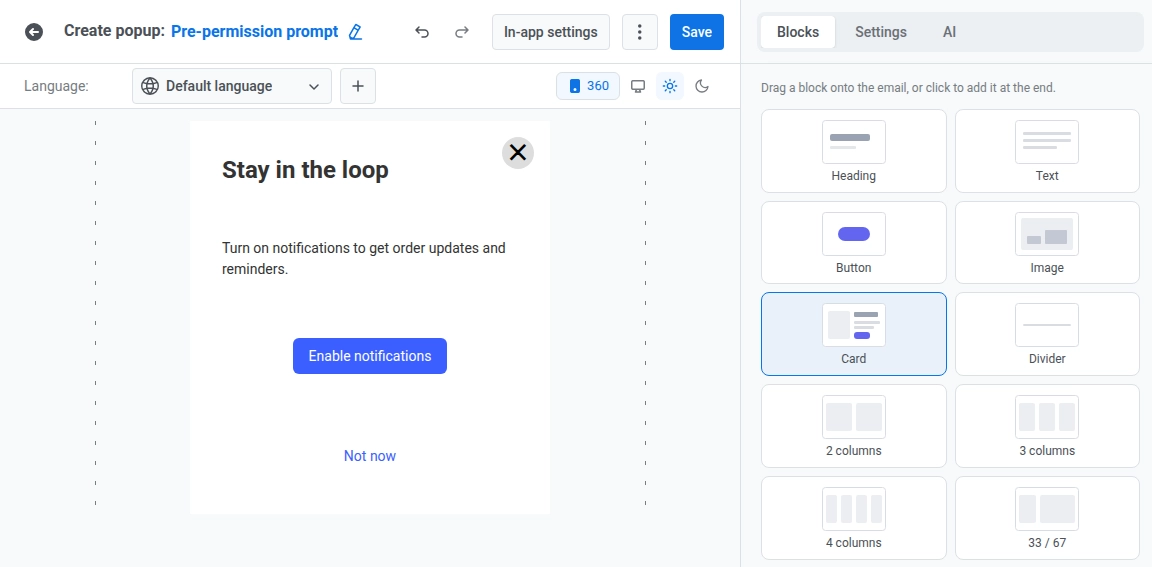Viewport: 1152px width, 567px height.
Task: Add a new language with plus button
Action: [358, 86]
